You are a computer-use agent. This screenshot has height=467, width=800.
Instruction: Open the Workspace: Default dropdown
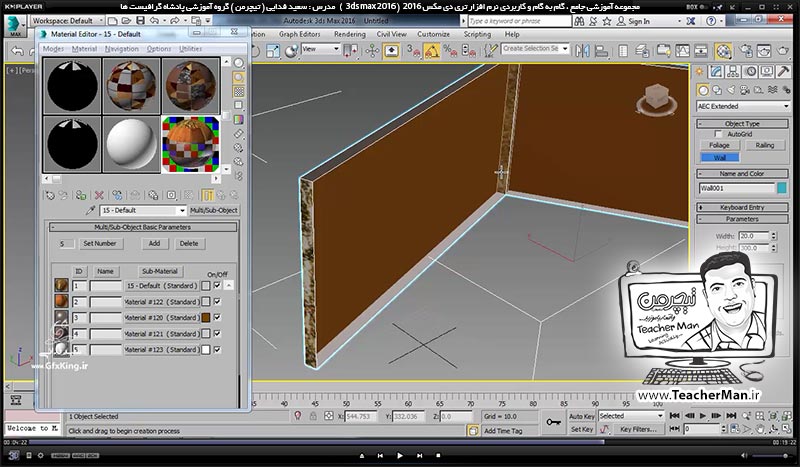tap(67, 21)
